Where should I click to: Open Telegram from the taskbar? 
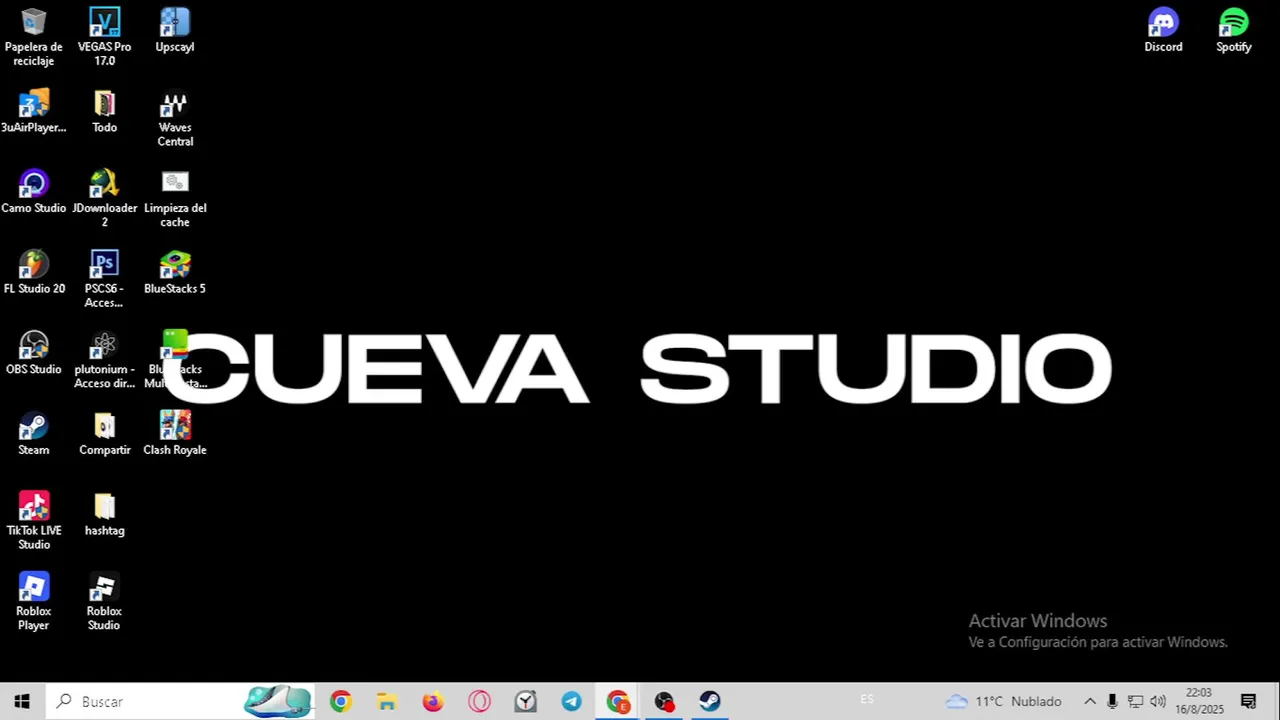tap(571, 701)
